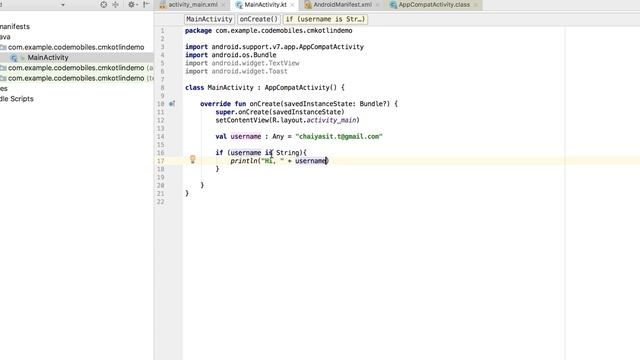Click the override gutter icon on line 10
Viewport: 640px width, 360px height.
(172, 104)
